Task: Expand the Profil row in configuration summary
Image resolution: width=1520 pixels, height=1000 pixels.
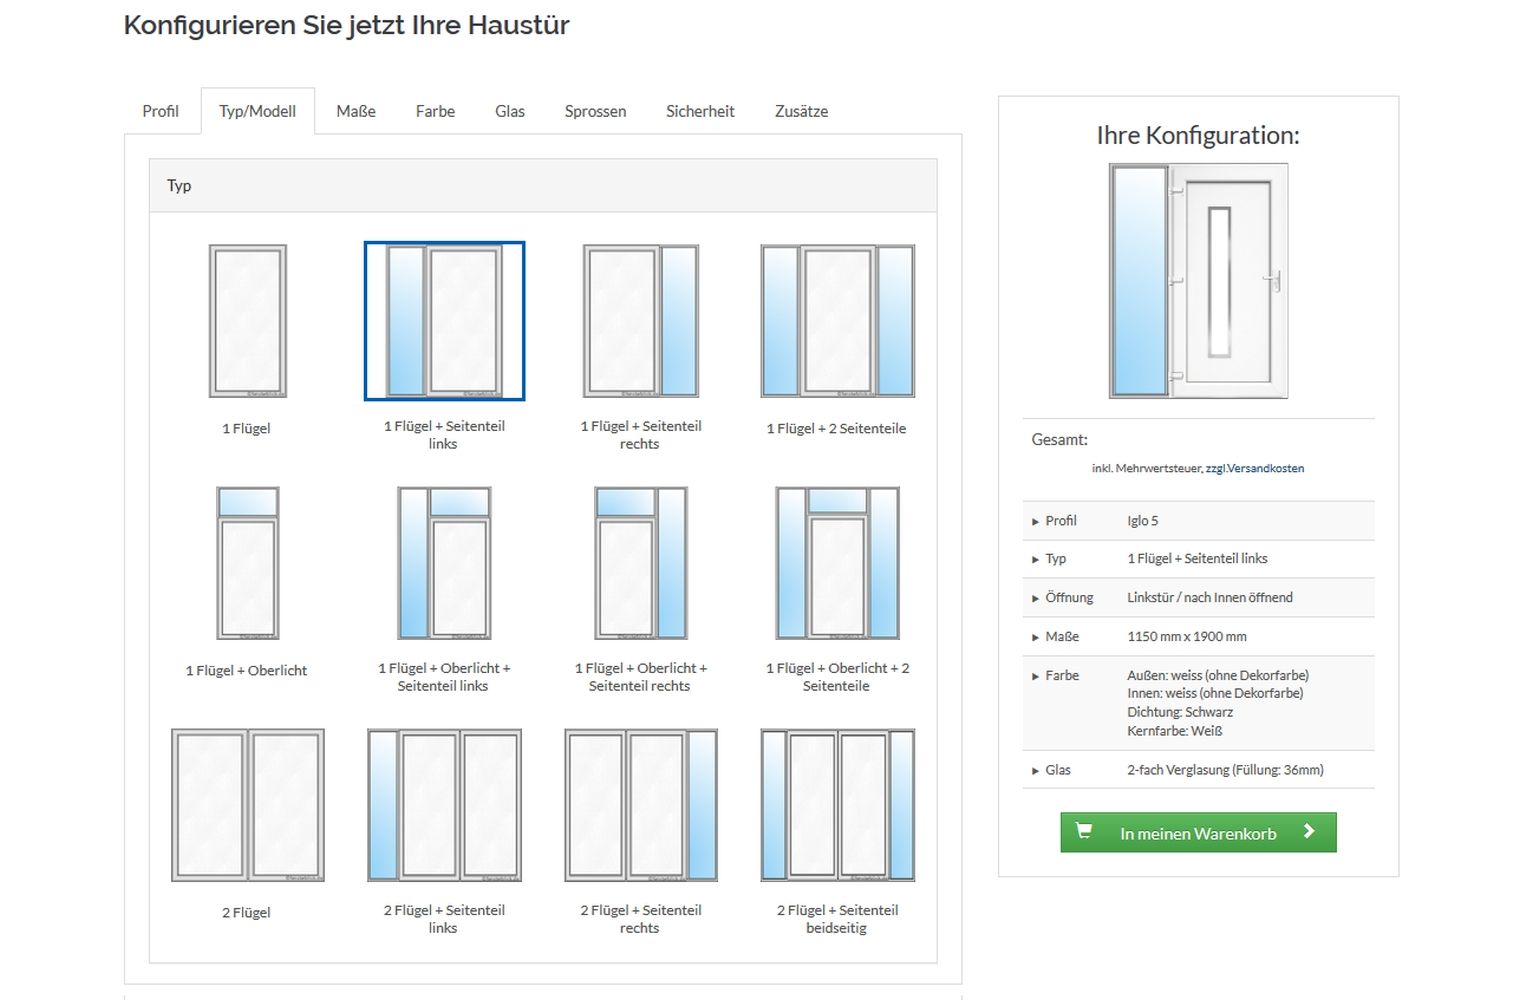Action: (x=1060, y=521)
